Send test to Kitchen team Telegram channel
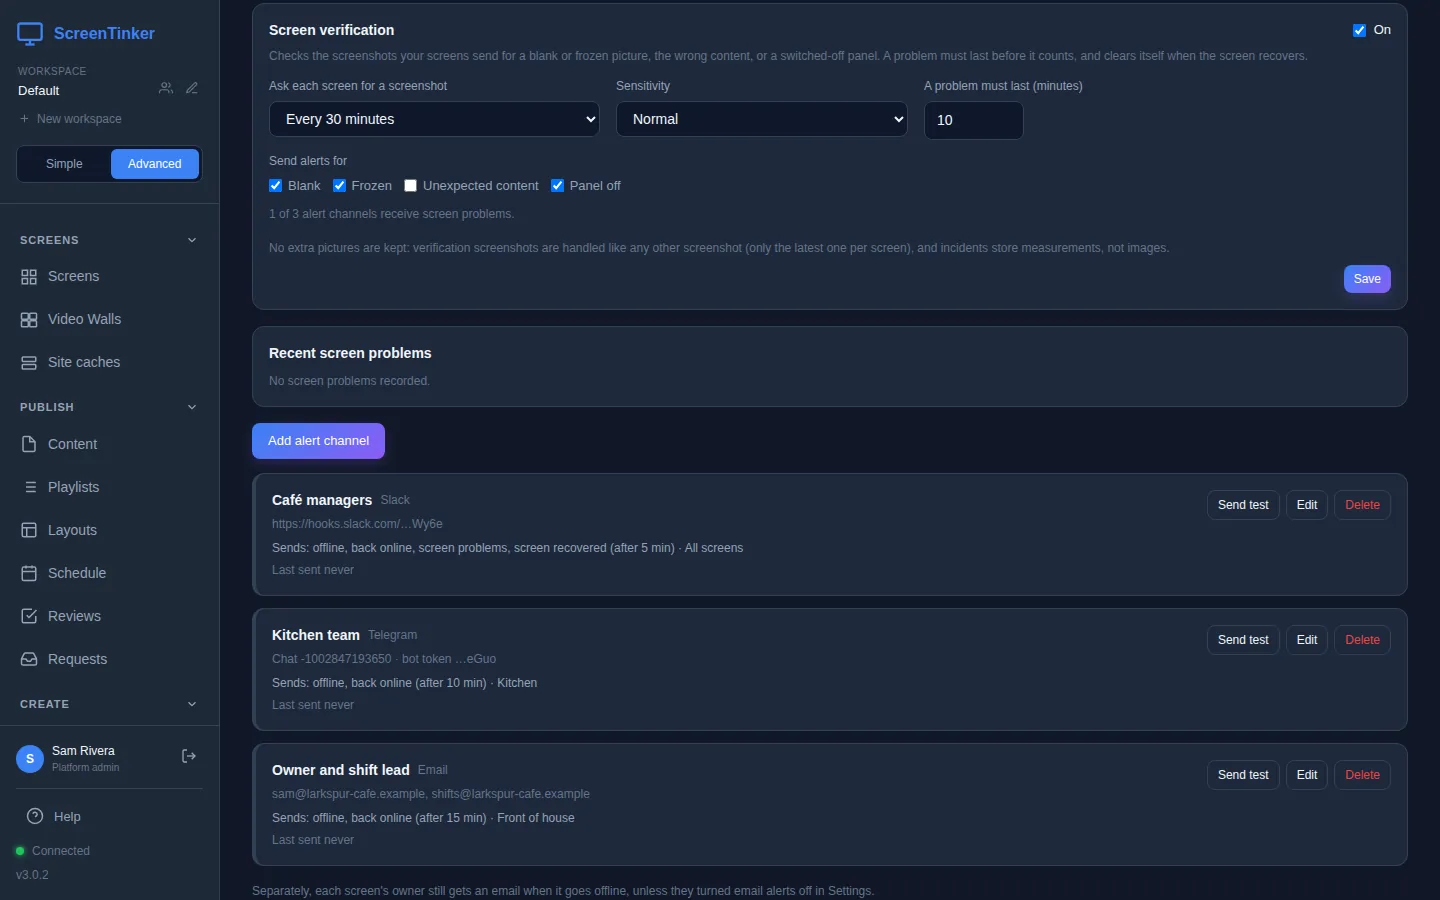The height and width of the screenshot is (900, 1440). tap(1243, 640)
